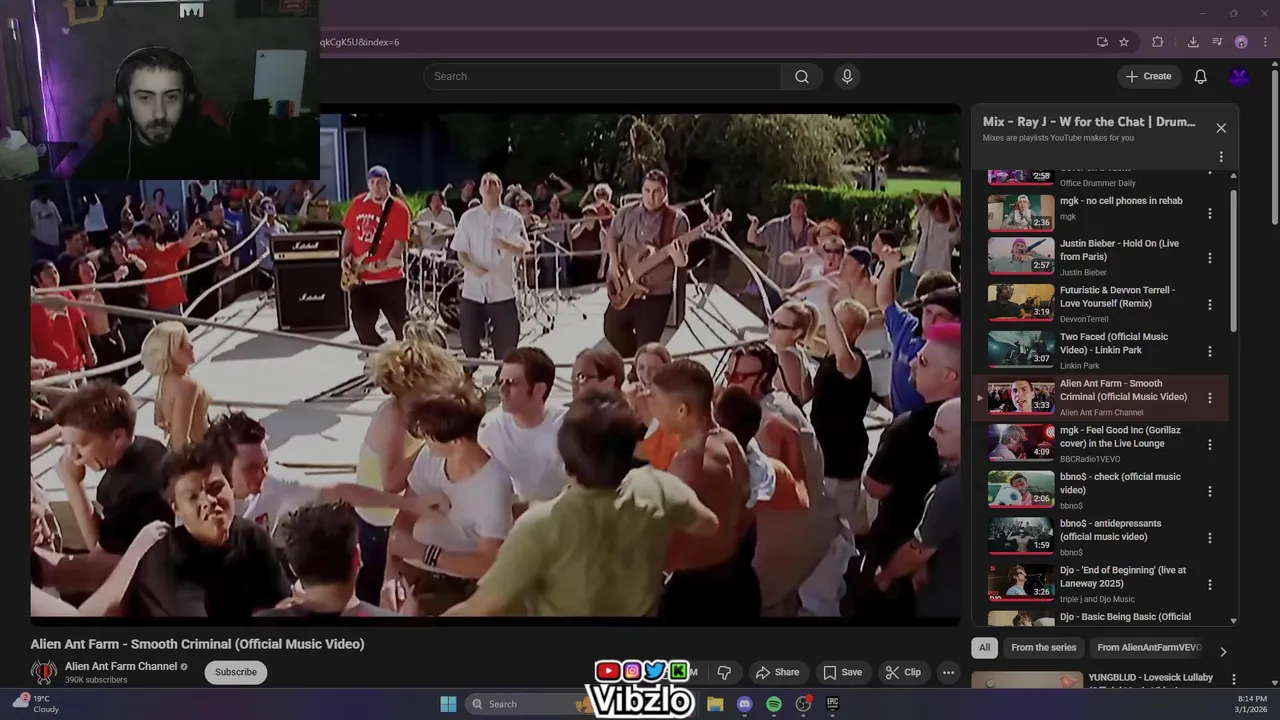Image resolution: width=1280 pixels, height=720 pixels.
Task: Open mgk no cell phones in rehab thumbnail
Action: click(1021, 212)
